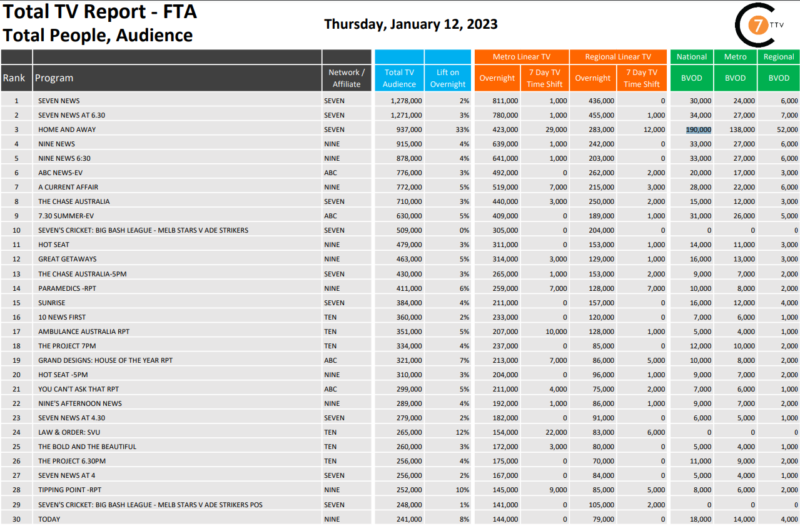Click the Regional Linear TV header
Screen dimensions: 800x526
(619, 57)
